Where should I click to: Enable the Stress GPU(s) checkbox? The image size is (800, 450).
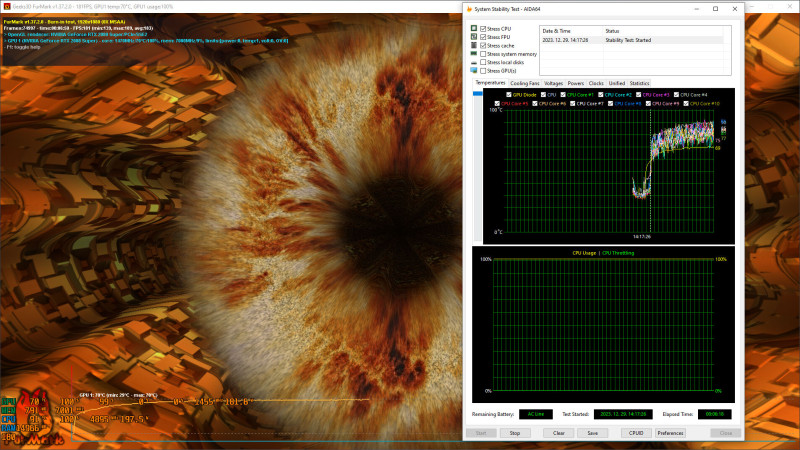484,71
